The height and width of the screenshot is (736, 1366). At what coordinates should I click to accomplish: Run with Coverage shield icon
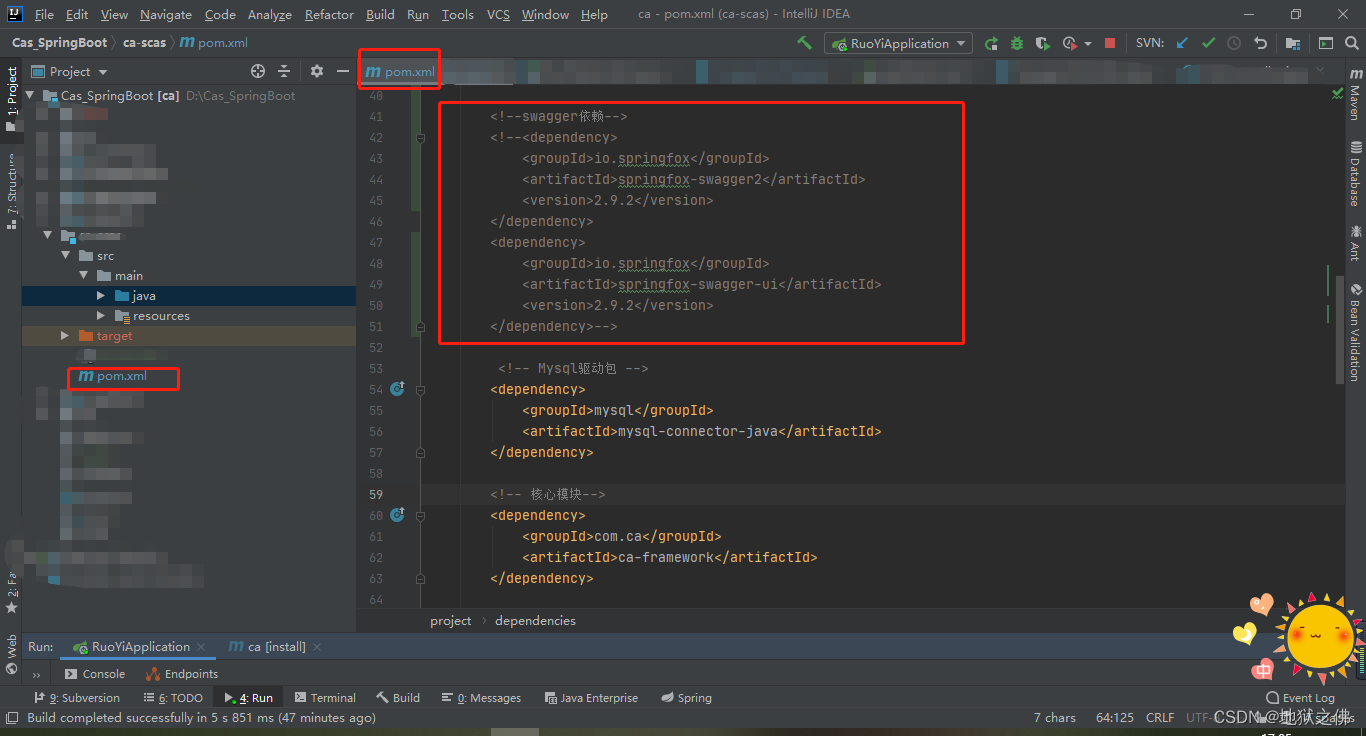coord(1043,43)
